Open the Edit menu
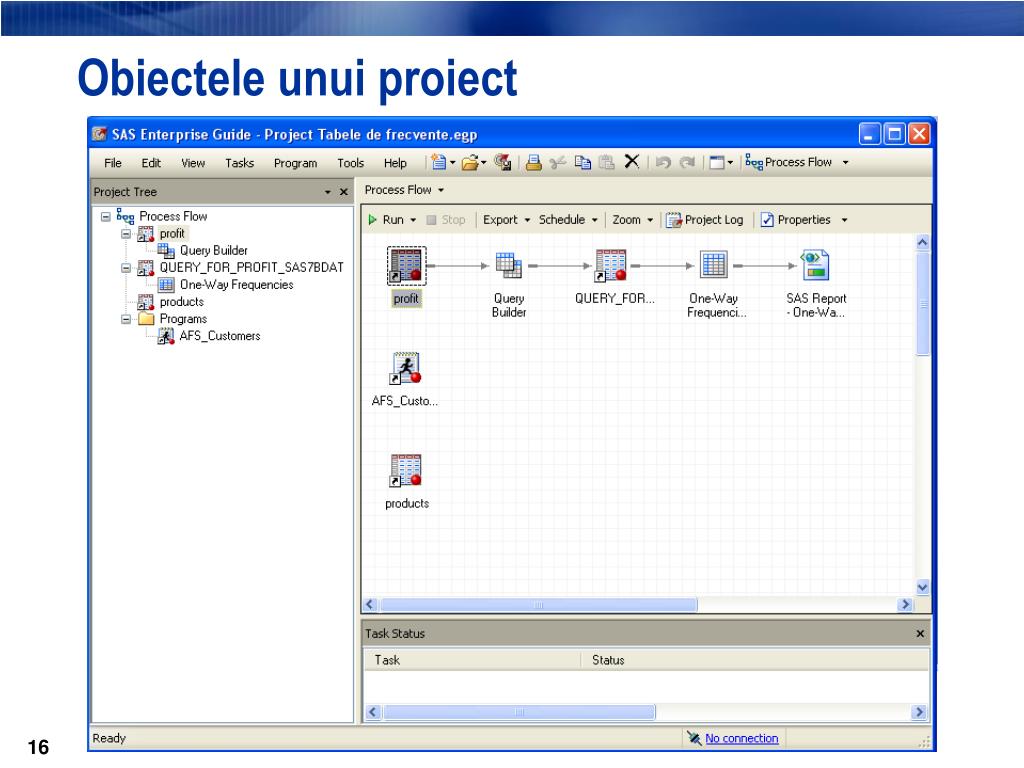This screenshot has height=768, width=1024. coord(151,163)
